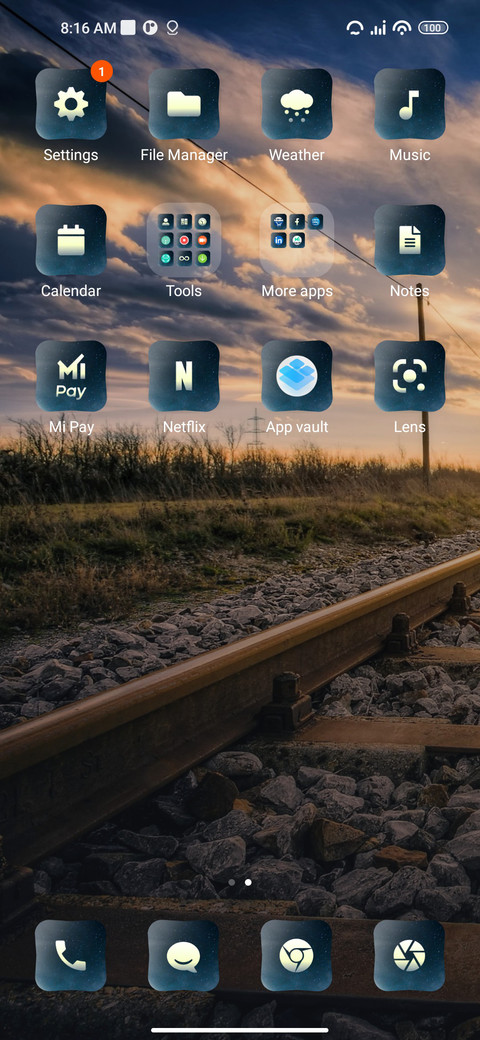Launch Netflix
The width and height of the screenshot is (480, 1040).
(x=184, y=376)
